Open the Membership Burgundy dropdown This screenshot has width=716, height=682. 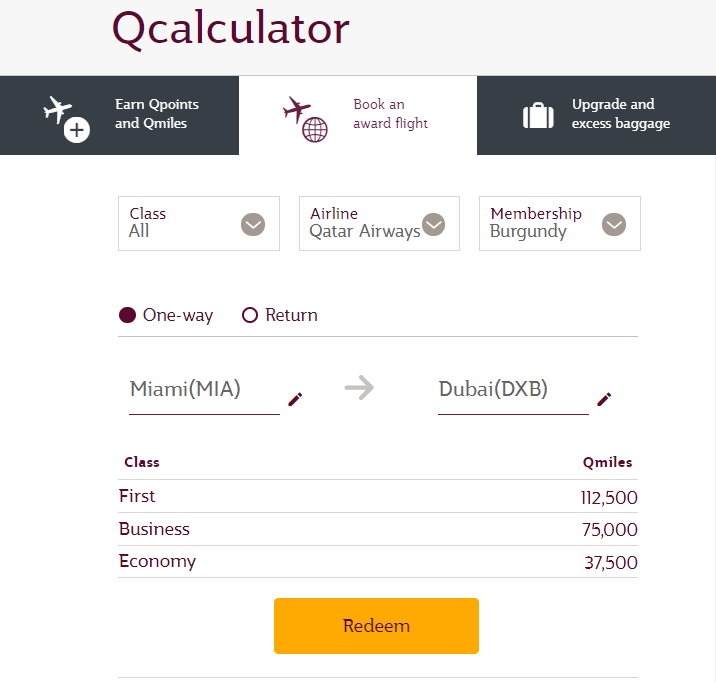[560, 224]
